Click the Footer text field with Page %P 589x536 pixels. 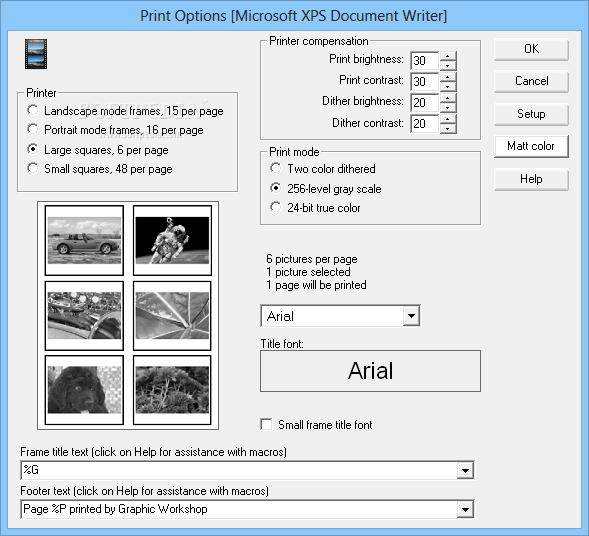coord(239,510)
